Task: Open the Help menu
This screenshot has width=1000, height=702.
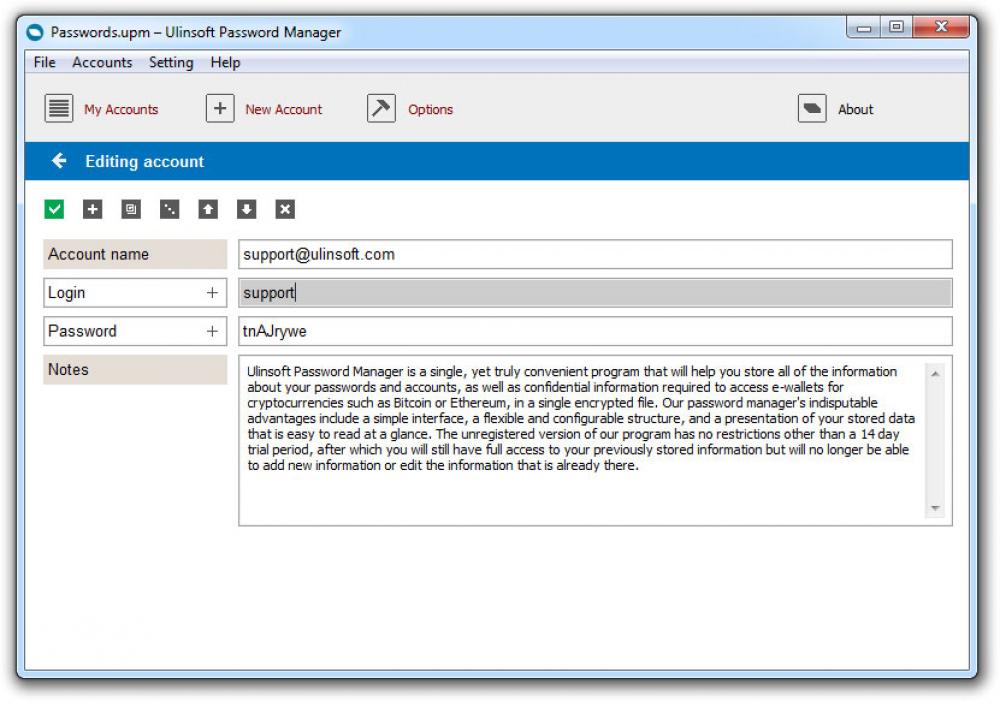Action: (x=225, y=62)
